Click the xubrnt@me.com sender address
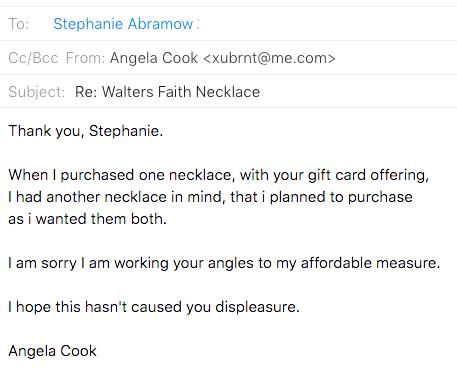Screen dimensions: 457x384 coord(269,58)
